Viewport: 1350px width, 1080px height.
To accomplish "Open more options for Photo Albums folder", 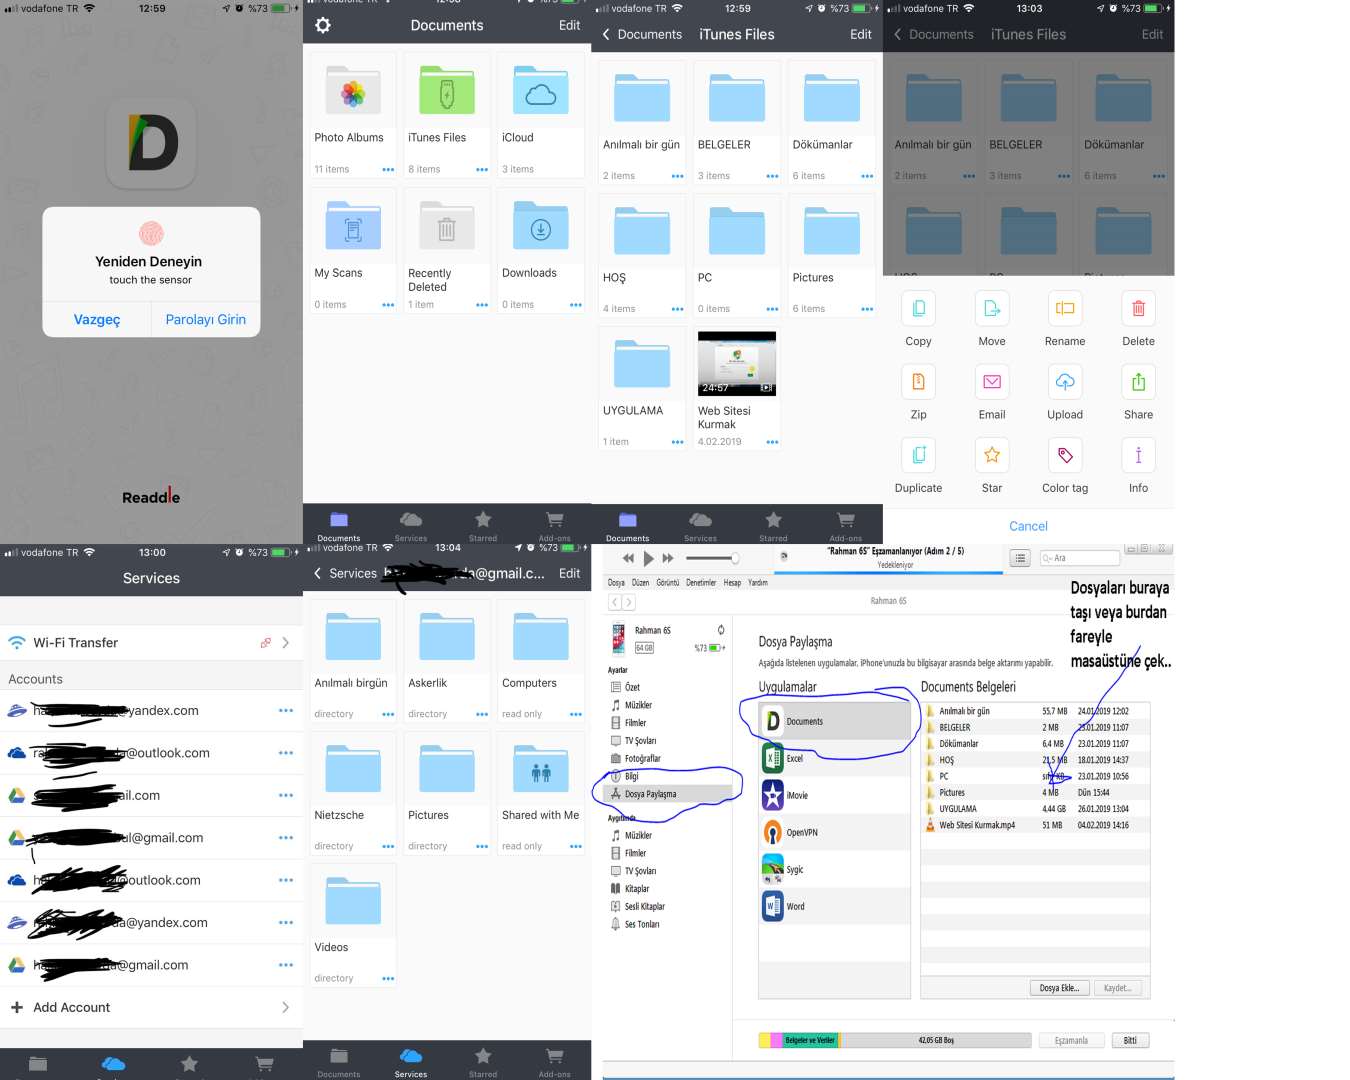I will tap(388, 169).
